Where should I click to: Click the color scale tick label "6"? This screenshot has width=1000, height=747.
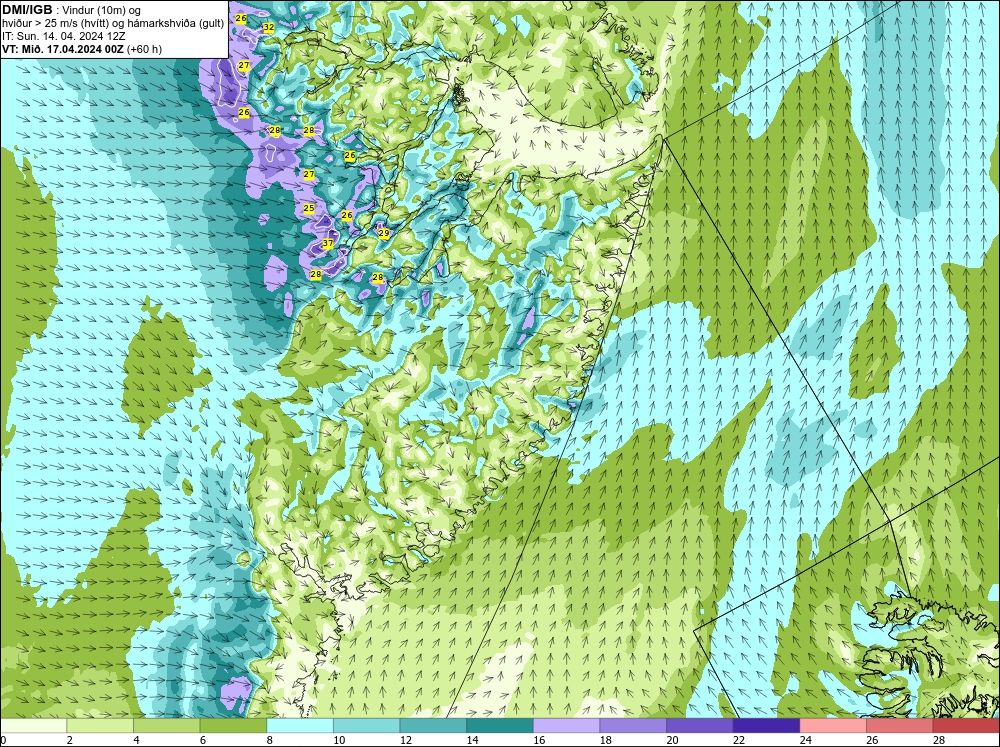(x=203, y=740)
